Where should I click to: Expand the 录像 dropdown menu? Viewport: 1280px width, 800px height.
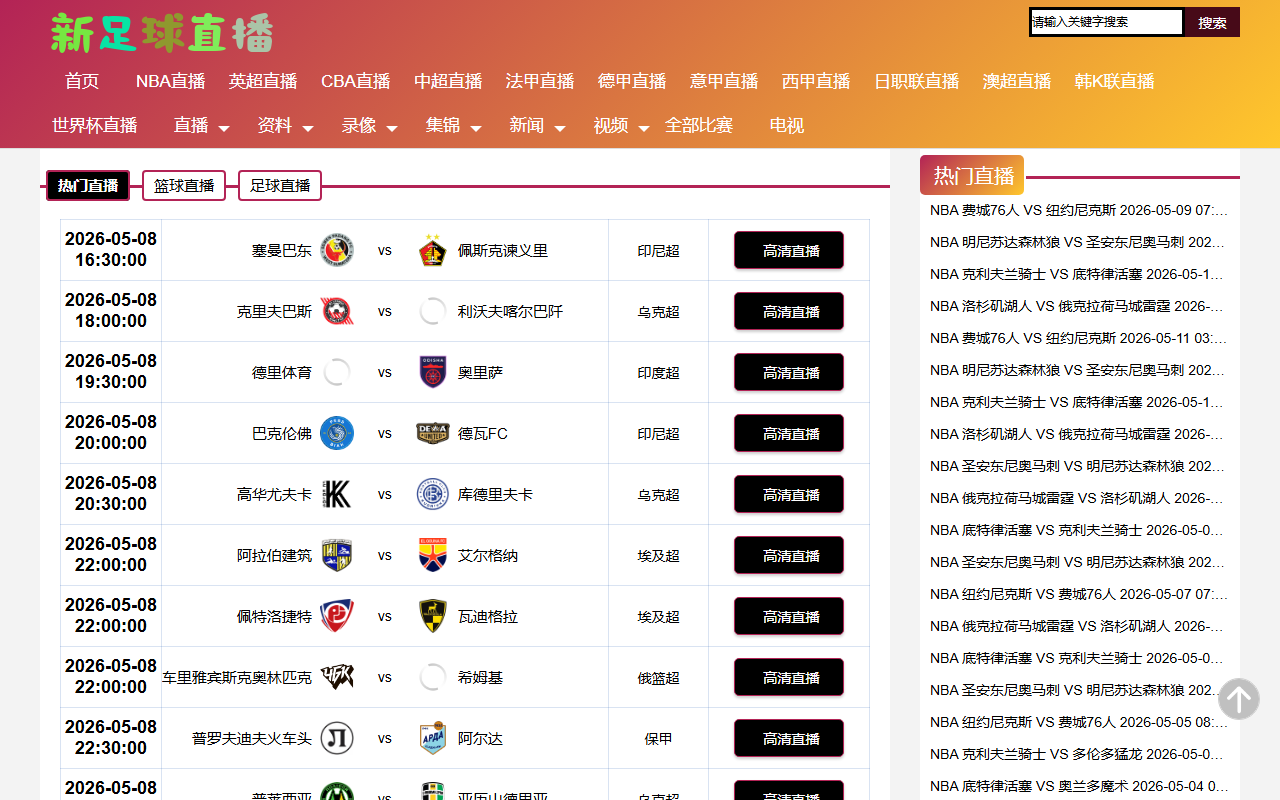pyautogui.click(x=369, y=126)
